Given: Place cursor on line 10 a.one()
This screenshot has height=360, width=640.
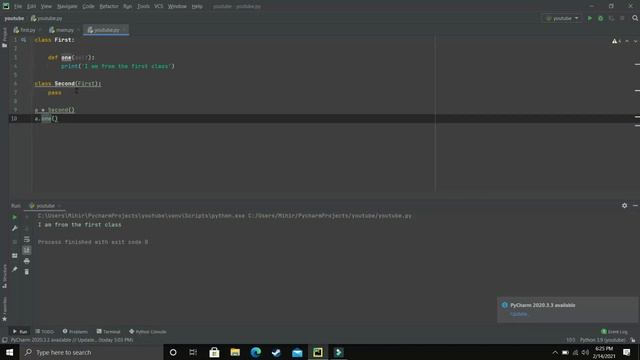Looking at the screenshot, I should click(46, 119).
